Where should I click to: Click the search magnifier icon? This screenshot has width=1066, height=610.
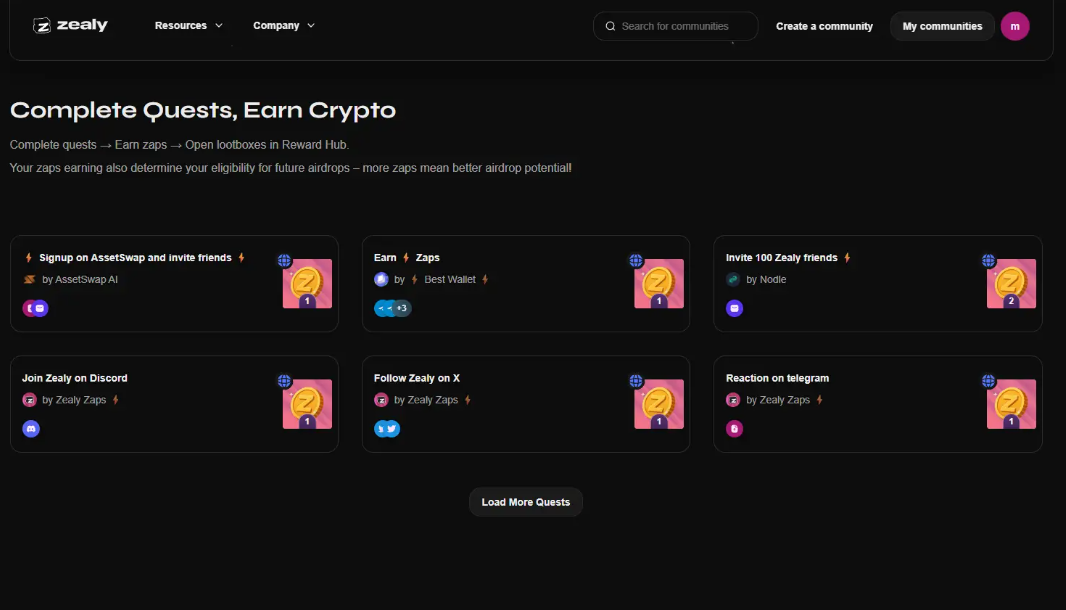pyautogui.click(x=611, y=26)
